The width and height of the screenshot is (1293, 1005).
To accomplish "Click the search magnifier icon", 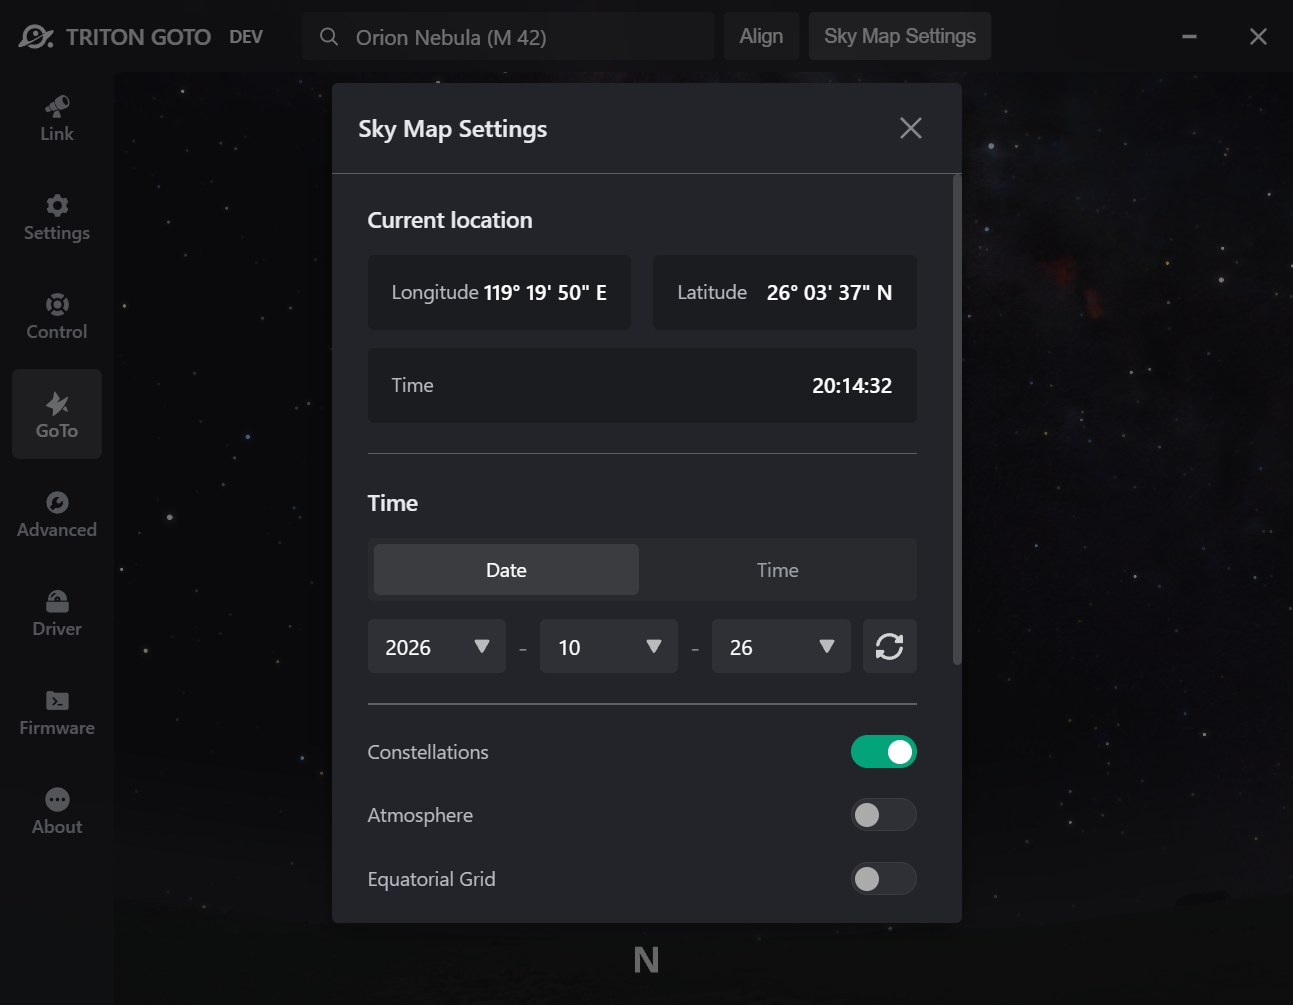I will [x=328, y=37].
